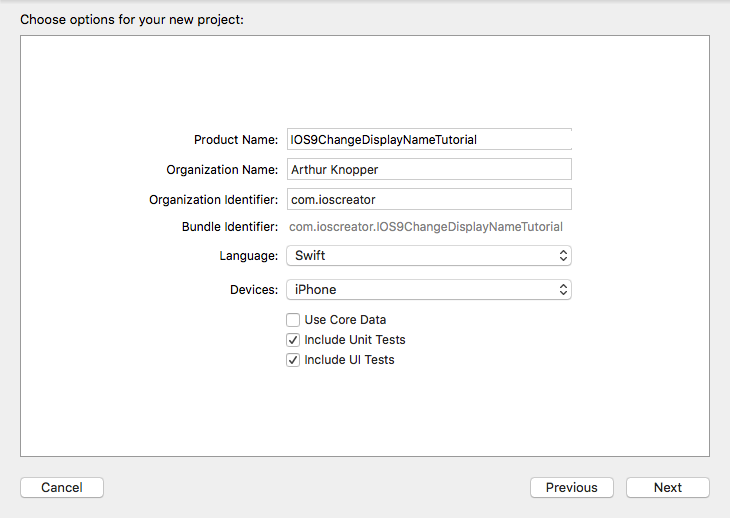Click the Product Name text field
730x518 pixels.
[x=428, y=140]
